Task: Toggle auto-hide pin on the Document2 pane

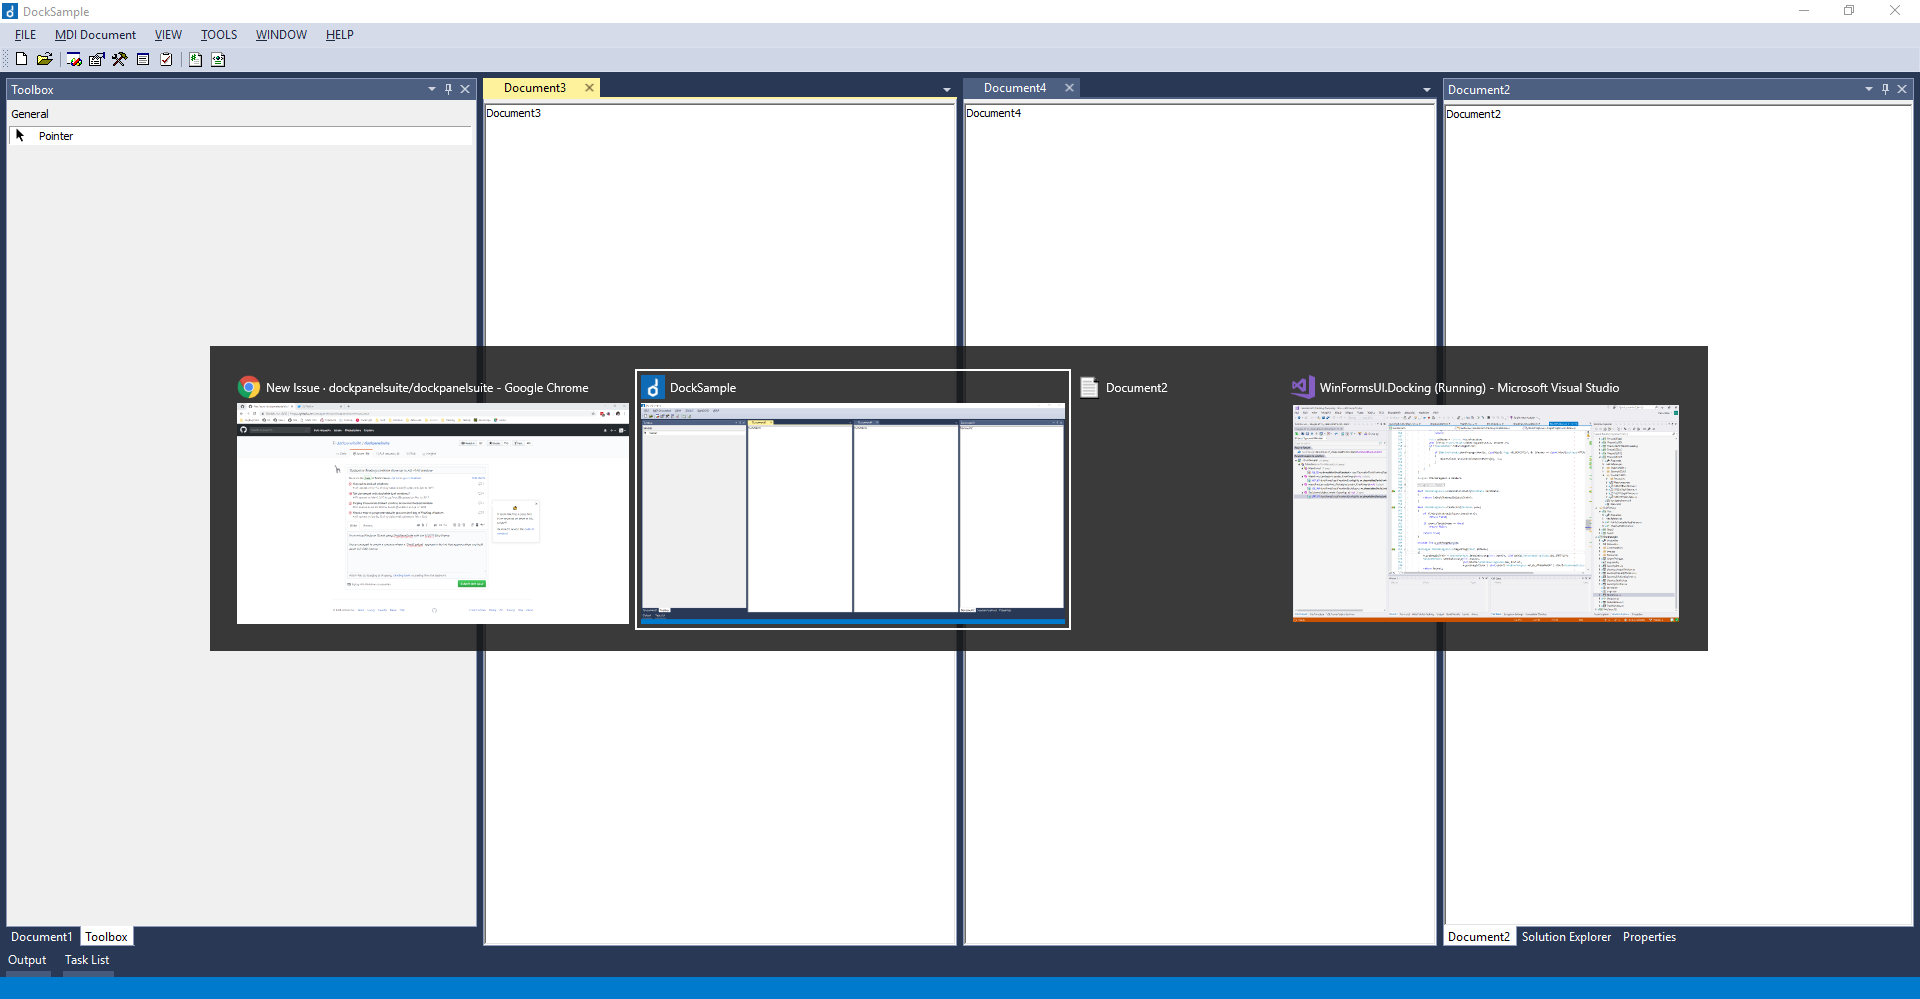Action: (1885, 89)
